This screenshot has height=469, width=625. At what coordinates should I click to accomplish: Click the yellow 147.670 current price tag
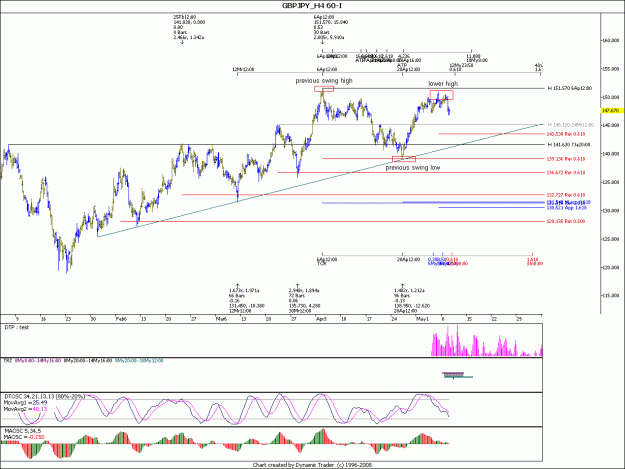[x=612, y=110]
